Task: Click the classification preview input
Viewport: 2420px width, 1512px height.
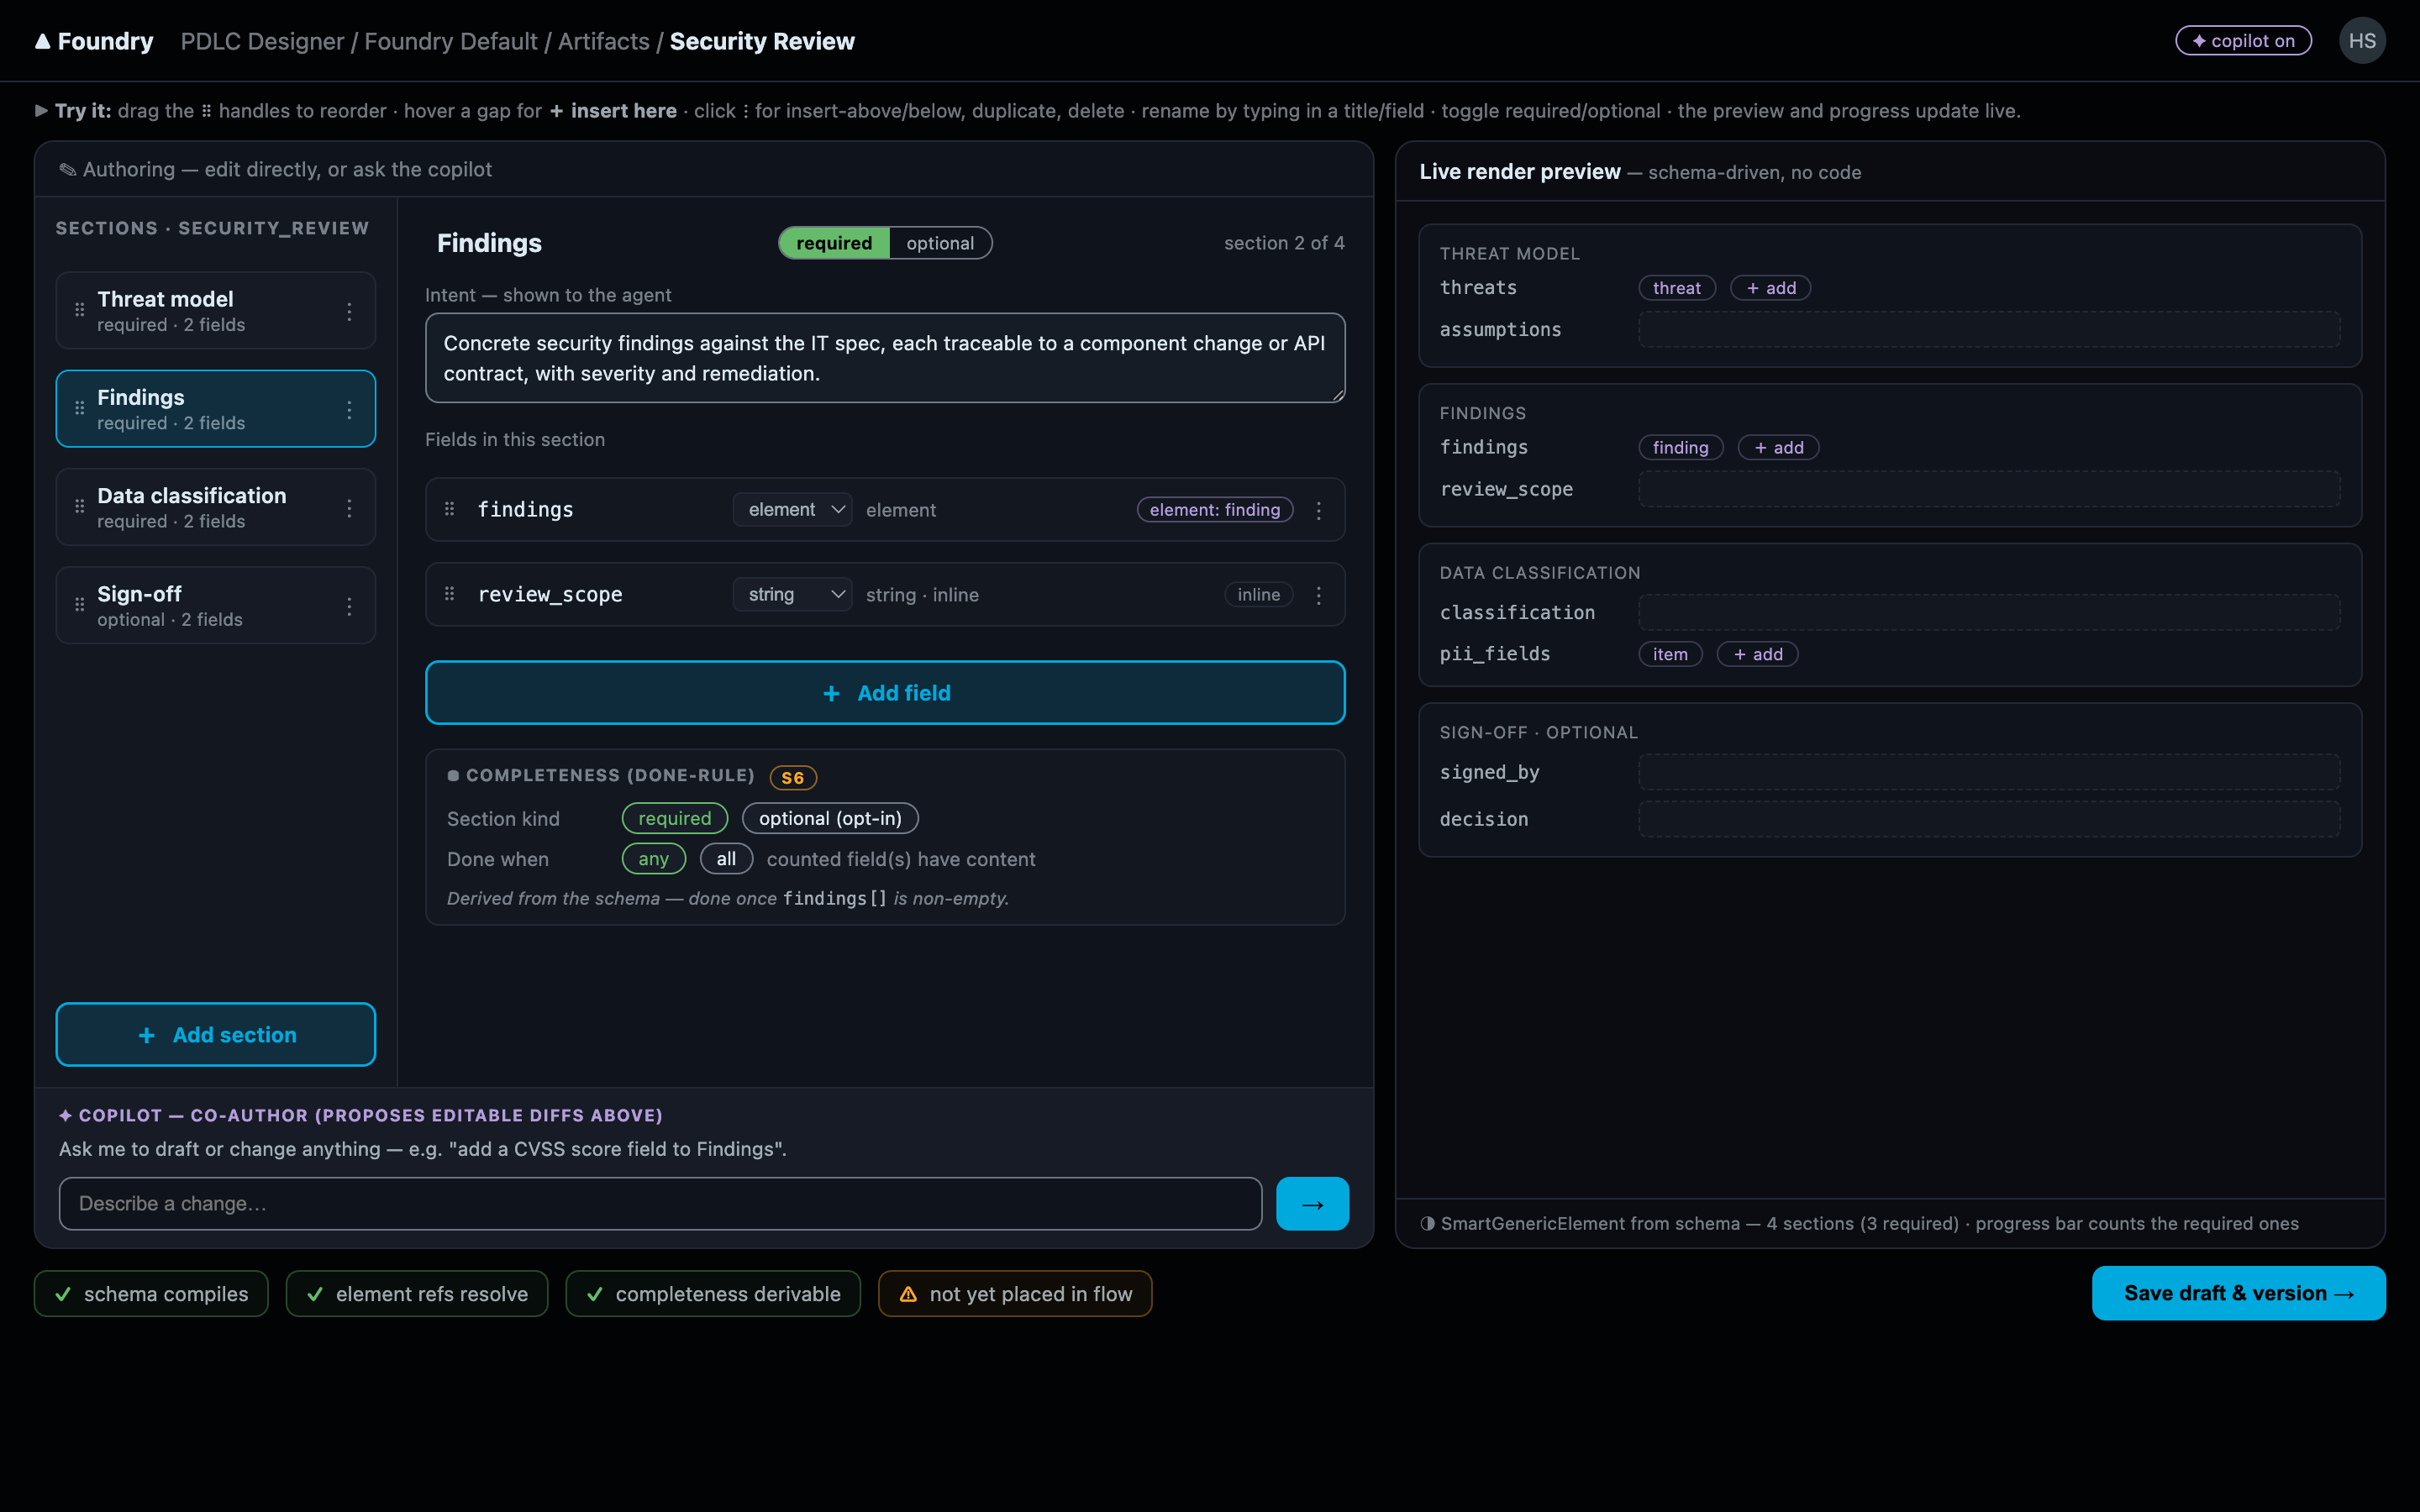Action: point(1989,612)
